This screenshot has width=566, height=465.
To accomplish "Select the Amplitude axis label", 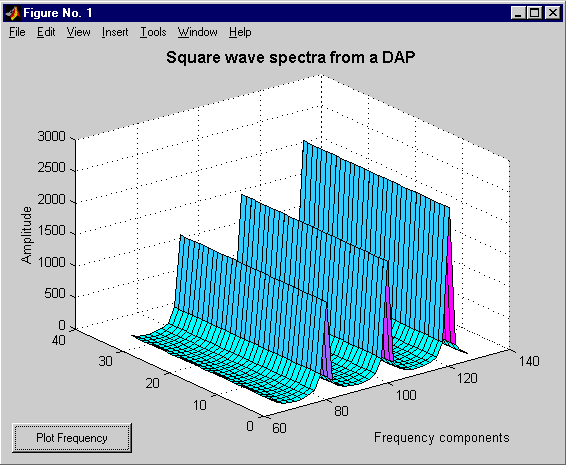I will click(26, 235).
